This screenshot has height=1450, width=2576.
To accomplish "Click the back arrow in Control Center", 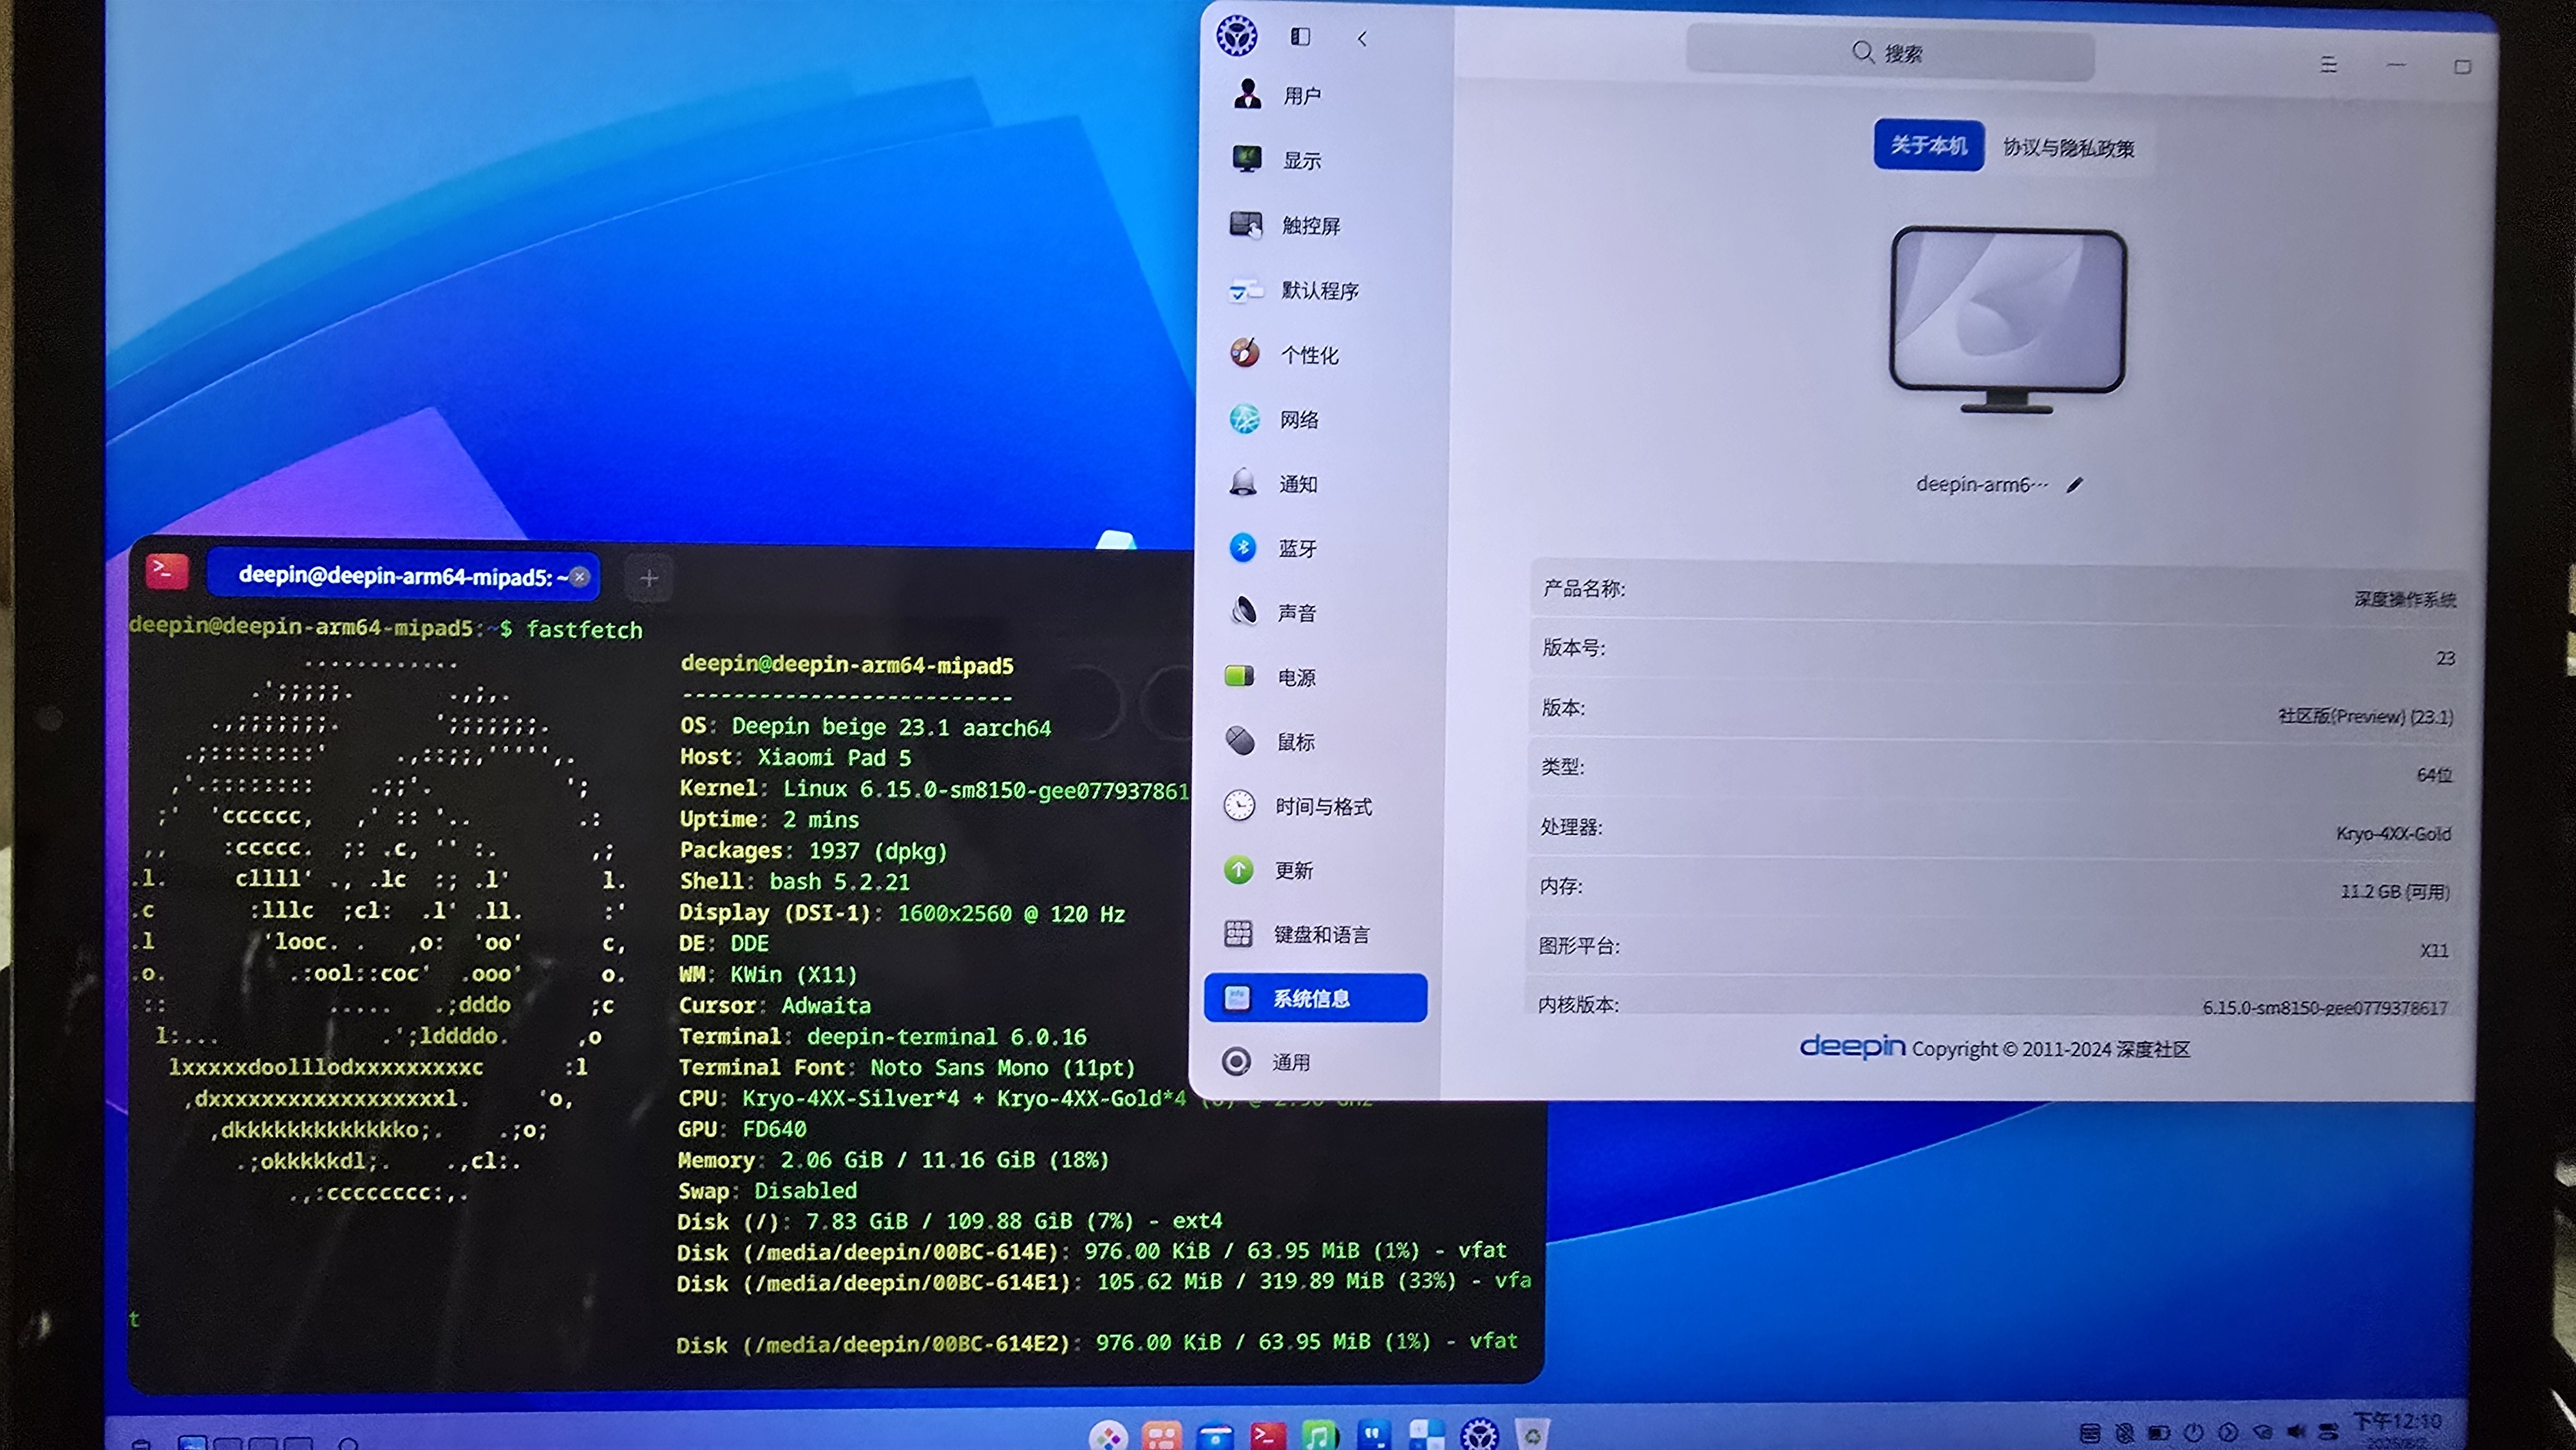I will pyautogui.click(x=1362, y=39).
